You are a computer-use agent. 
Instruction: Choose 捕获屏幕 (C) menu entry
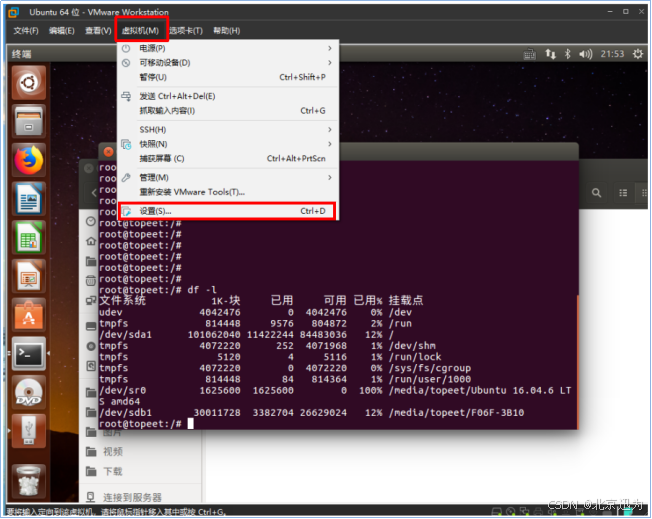tap(228, 158)
